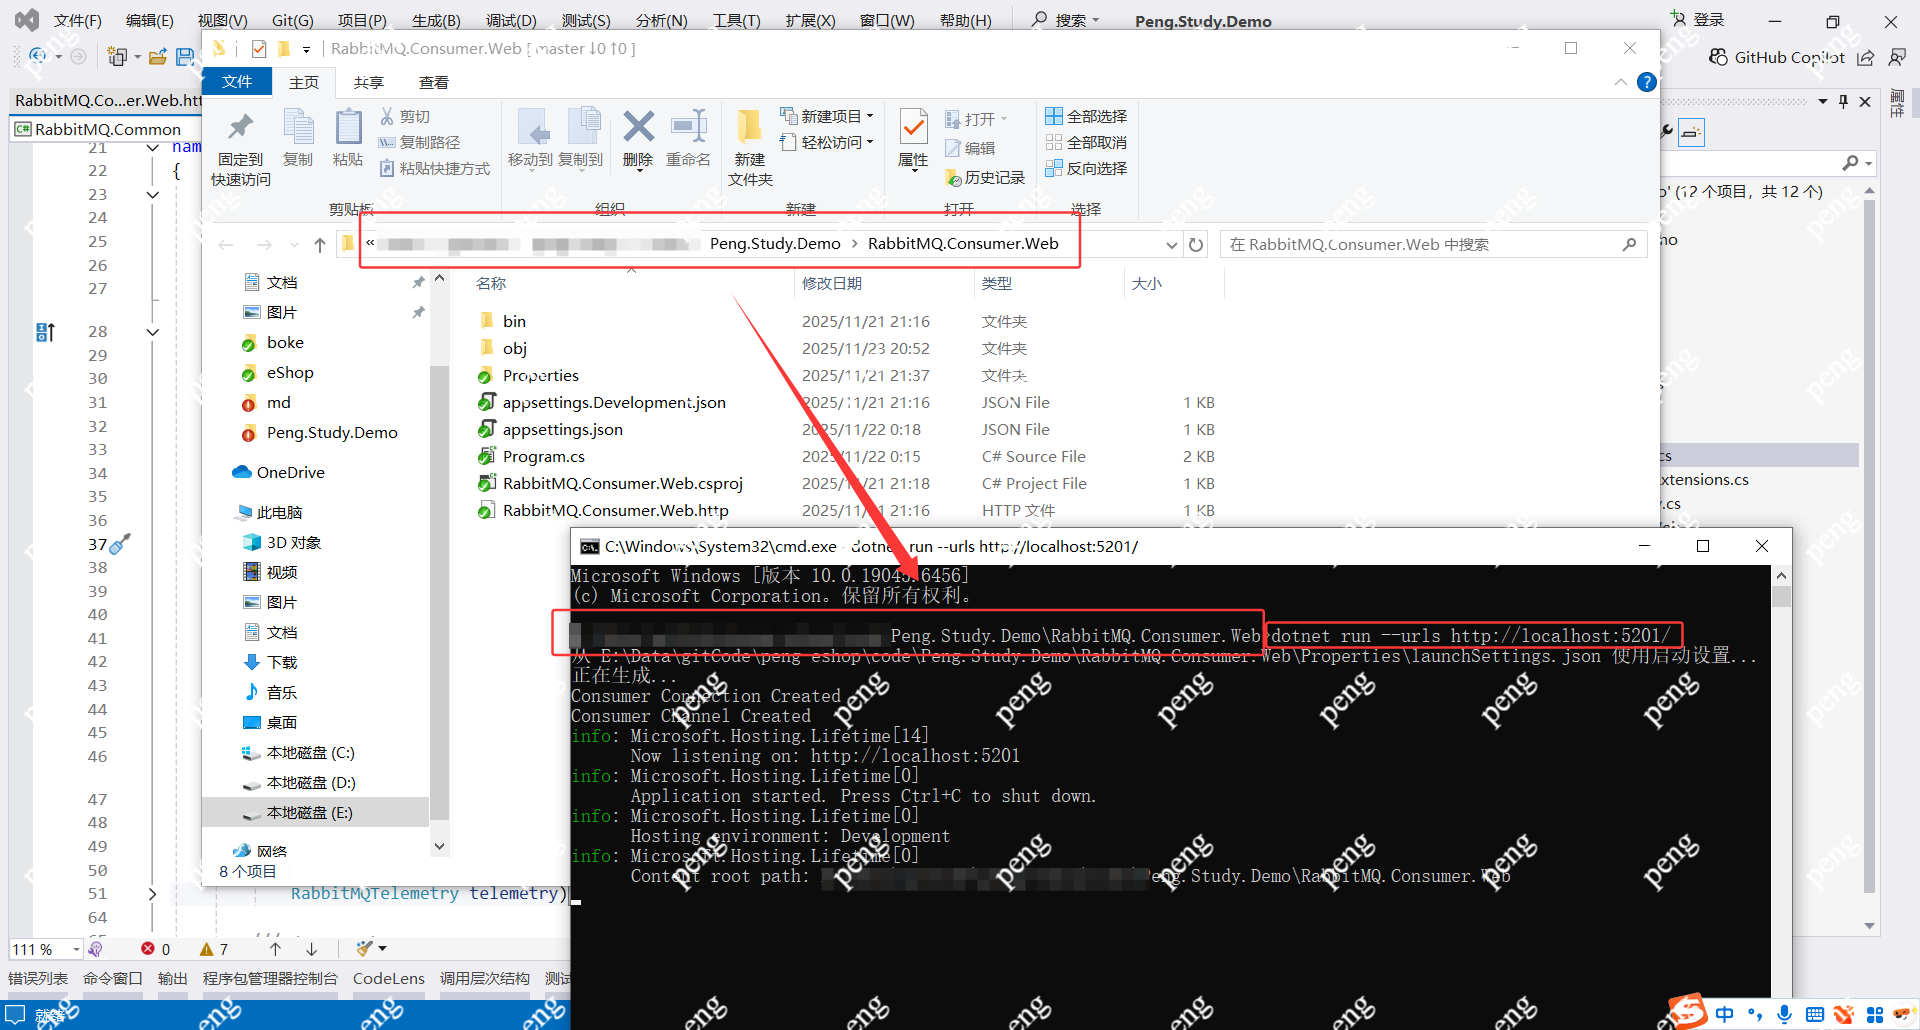Open the address bar history dropdown
Screen dimensions: 1920x1030
[x=1171, y=245]
